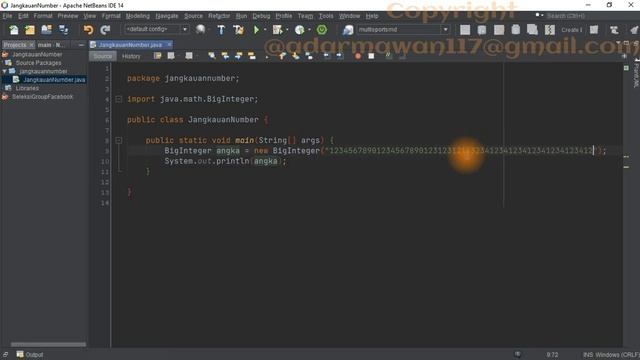The height and width of the screenshot is (360, 640).
Task: Open the Output panel button
Action: click(30, 355)
